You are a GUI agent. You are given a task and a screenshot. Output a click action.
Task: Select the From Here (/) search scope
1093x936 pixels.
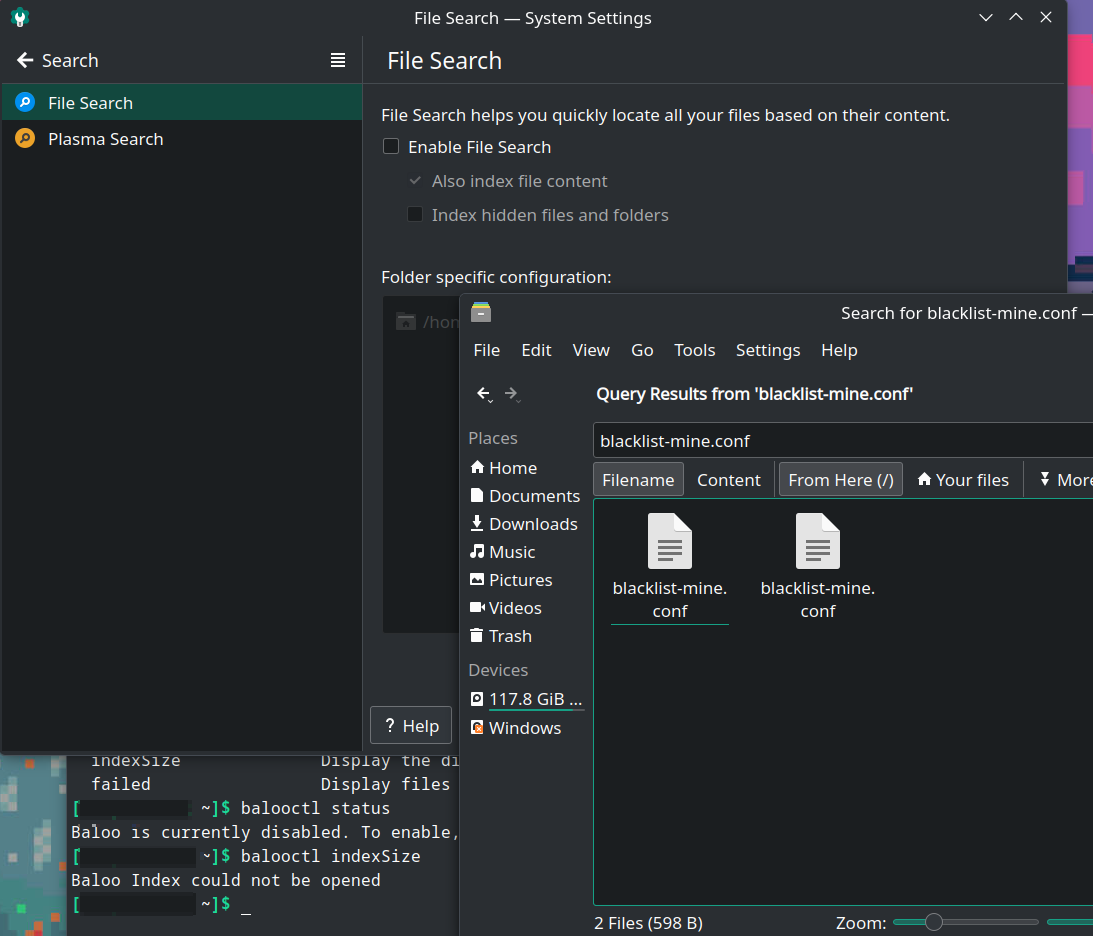[x=841, y=479]
